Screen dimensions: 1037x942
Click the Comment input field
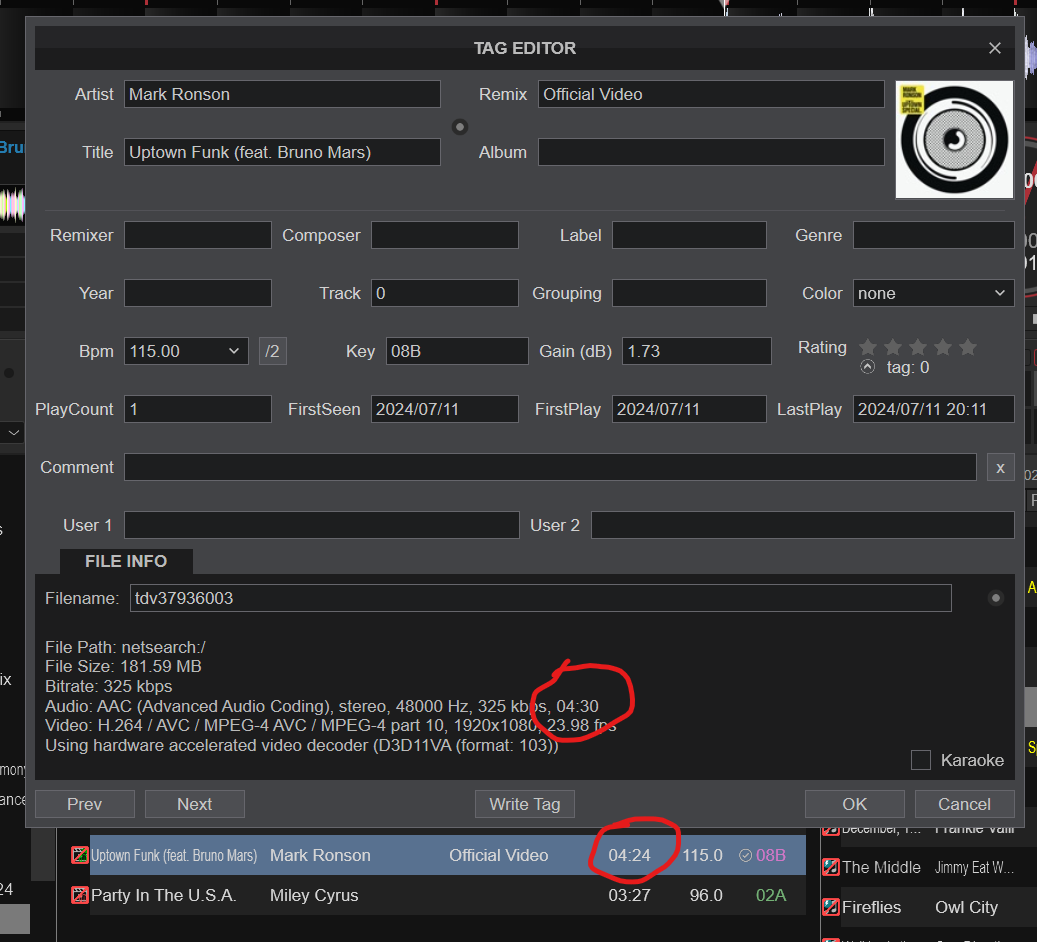click(550, 467)
